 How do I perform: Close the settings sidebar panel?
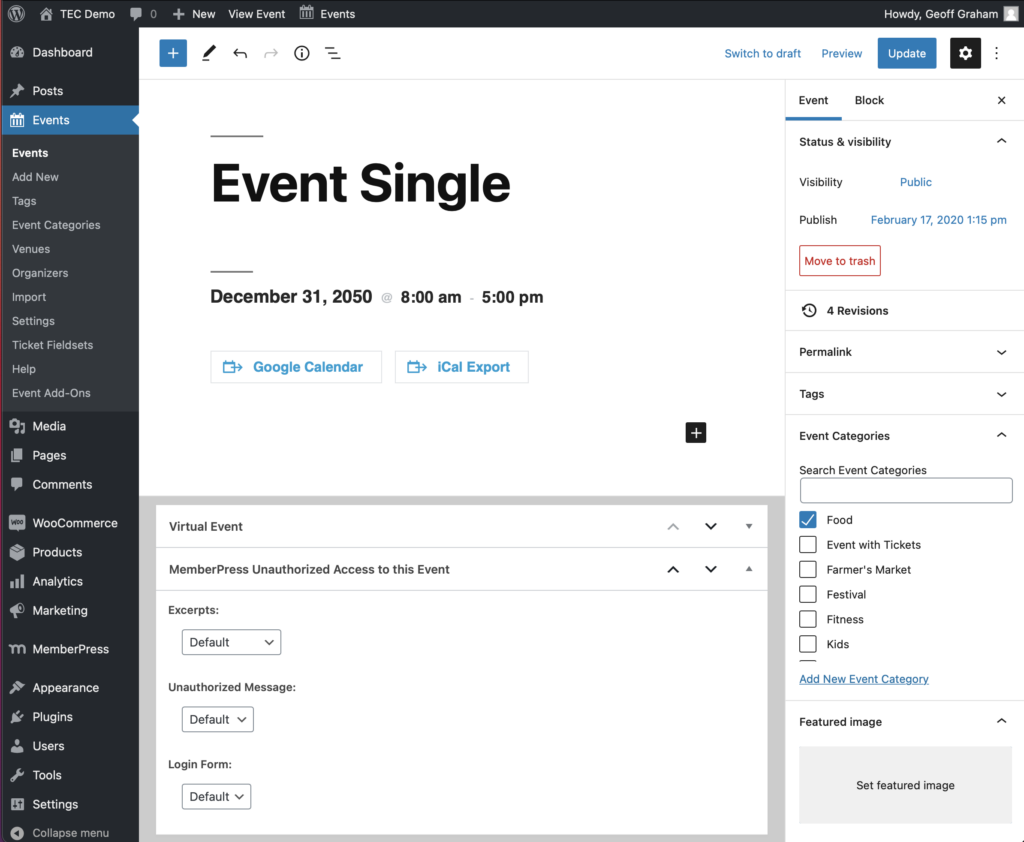click(x=1001, y=100)
